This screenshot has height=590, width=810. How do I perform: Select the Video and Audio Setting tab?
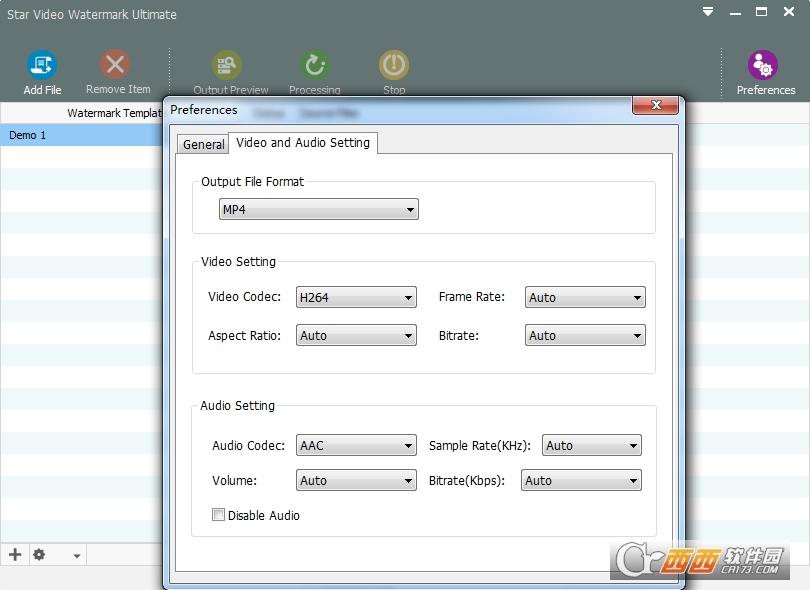[x=303, y=143]
